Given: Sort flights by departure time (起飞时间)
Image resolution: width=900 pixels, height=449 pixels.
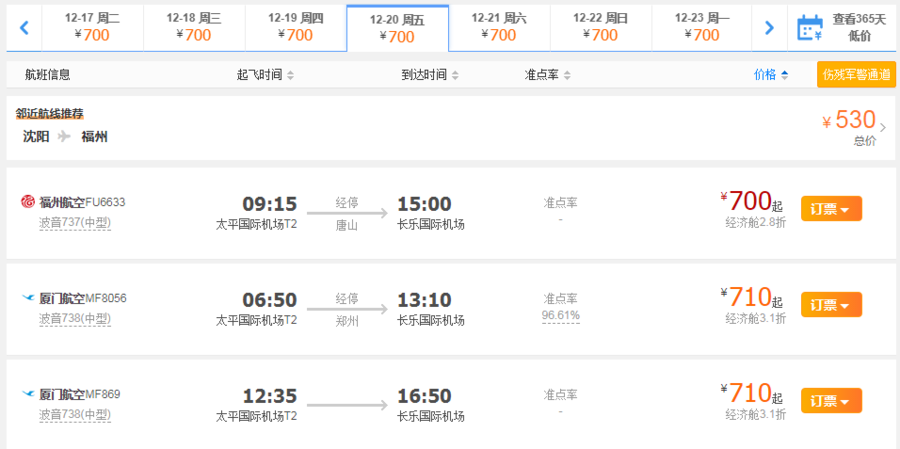Looking at the screenshot, I should [265, 75].
